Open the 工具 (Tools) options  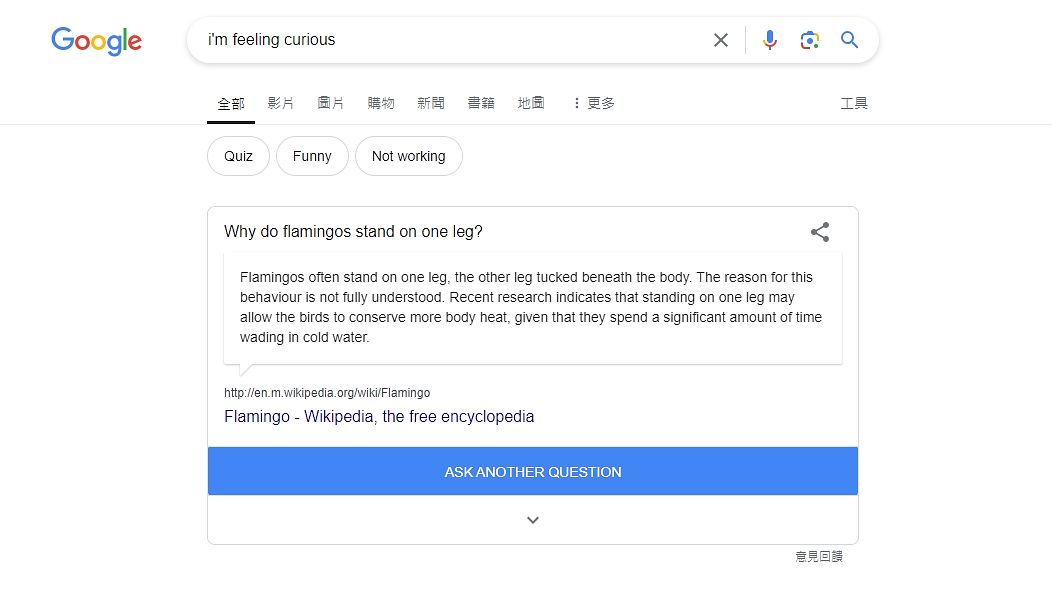coord(854,103)
